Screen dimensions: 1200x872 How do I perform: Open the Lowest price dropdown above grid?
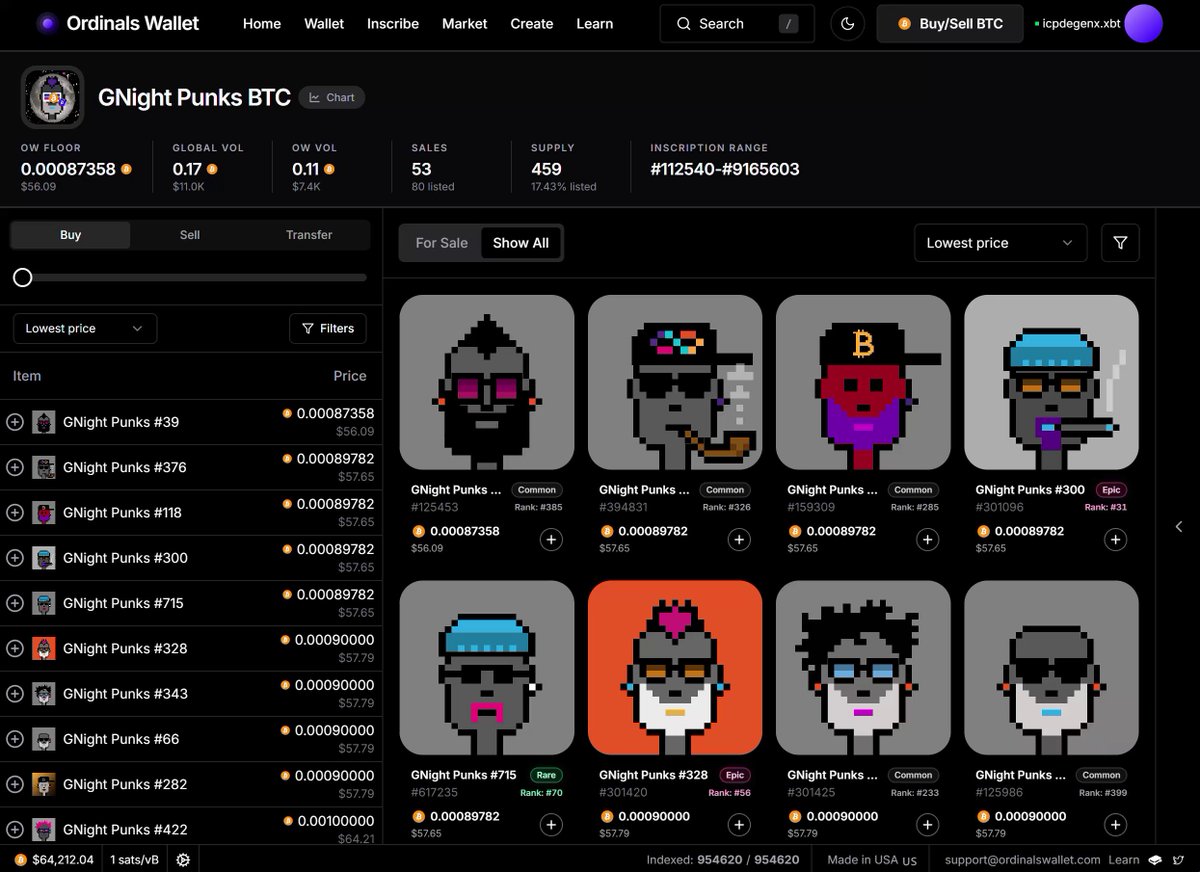(x=1000, y=243)
